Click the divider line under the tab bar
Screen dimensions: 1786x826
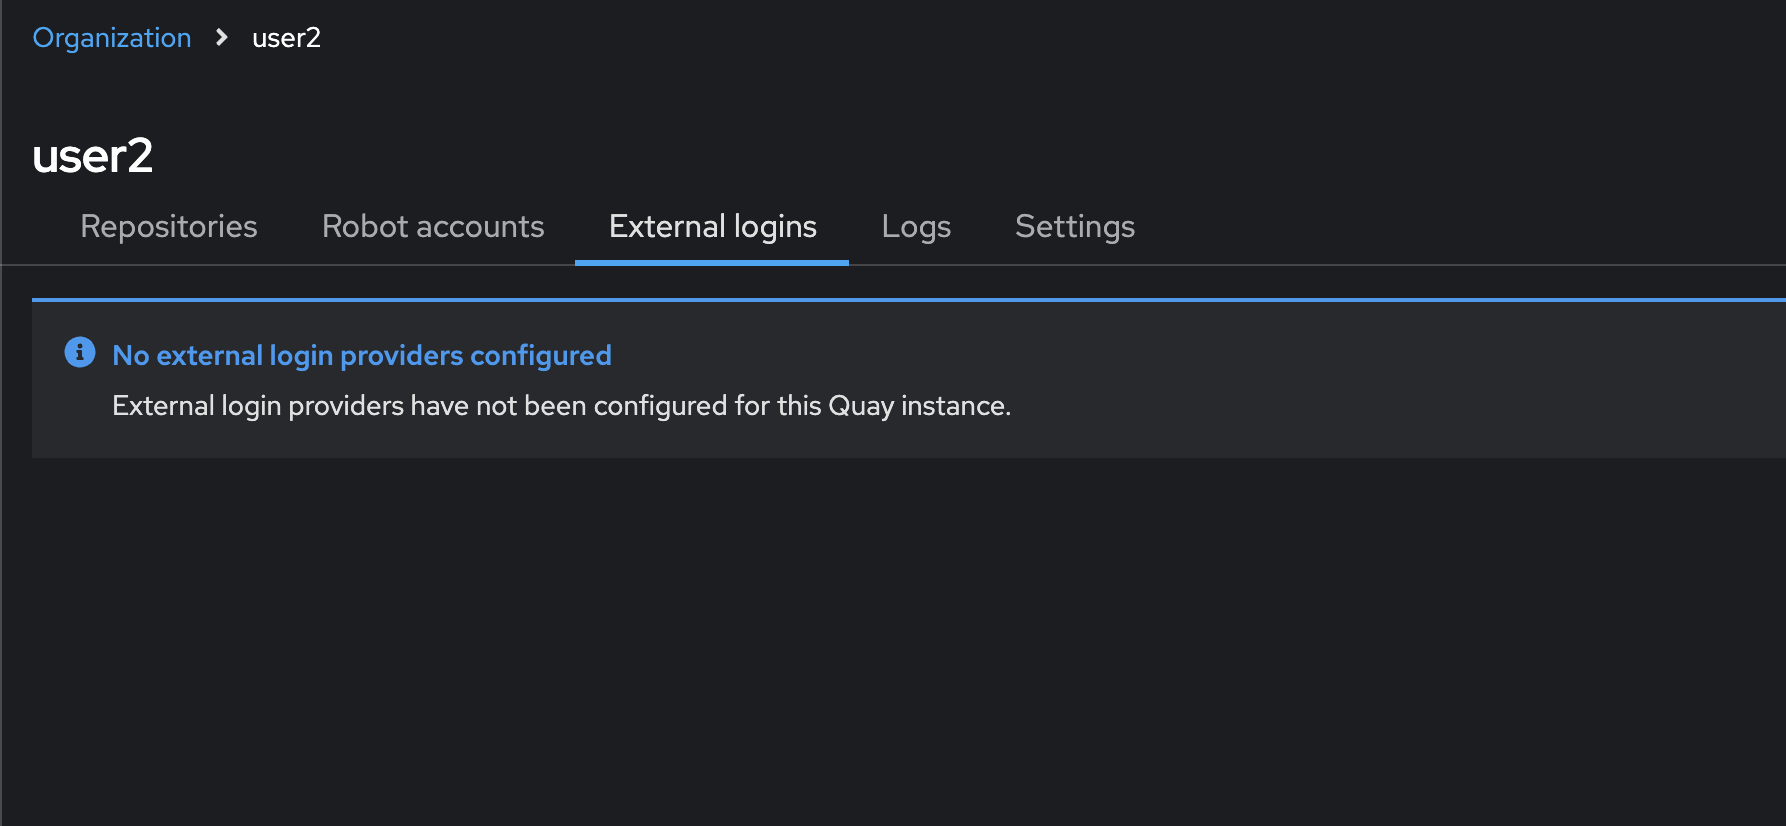click(x=1300, y=265)
